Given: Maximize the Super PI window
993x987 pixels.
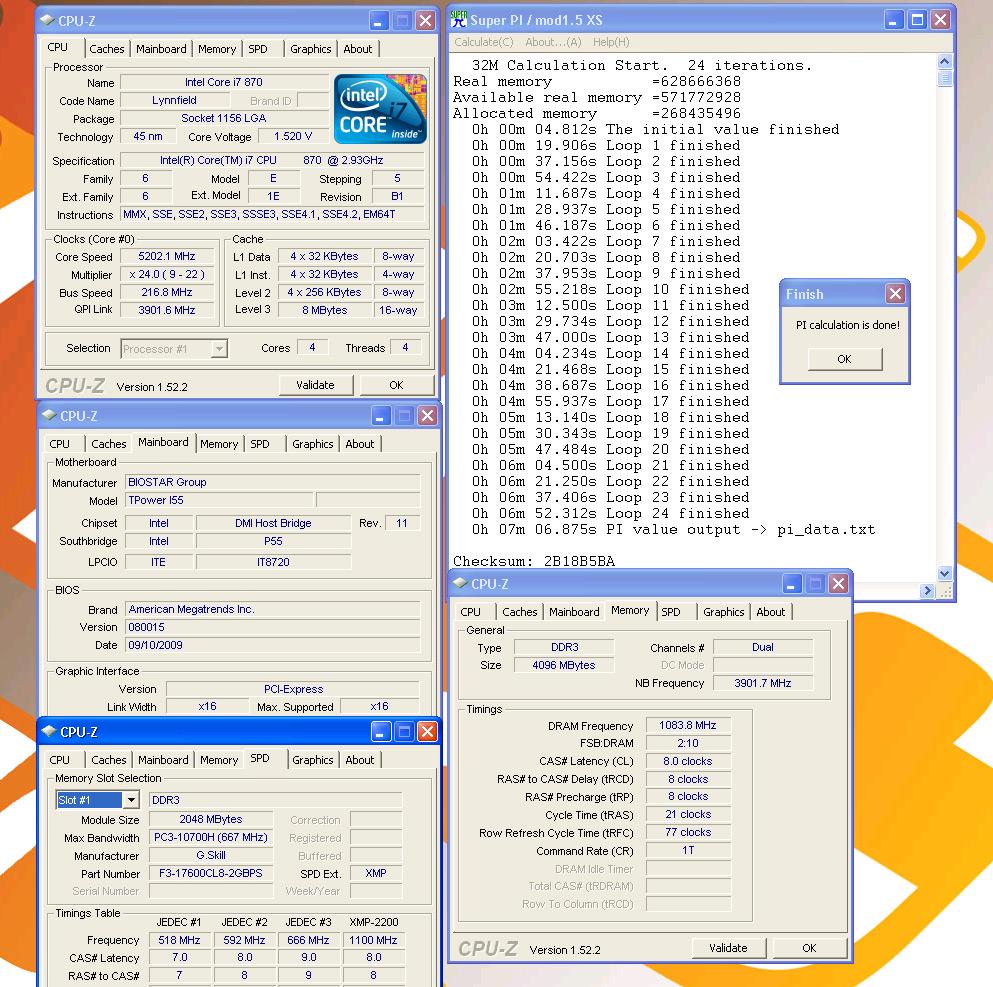Looking at the screenshot, I should click(x=917, y=20).
